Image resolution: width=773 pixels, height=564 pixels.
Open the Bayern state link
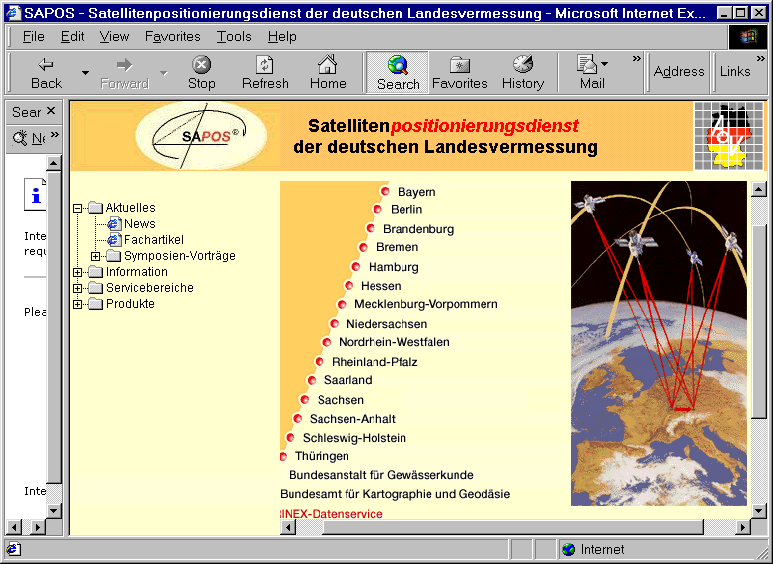click(x=416, y=192)
